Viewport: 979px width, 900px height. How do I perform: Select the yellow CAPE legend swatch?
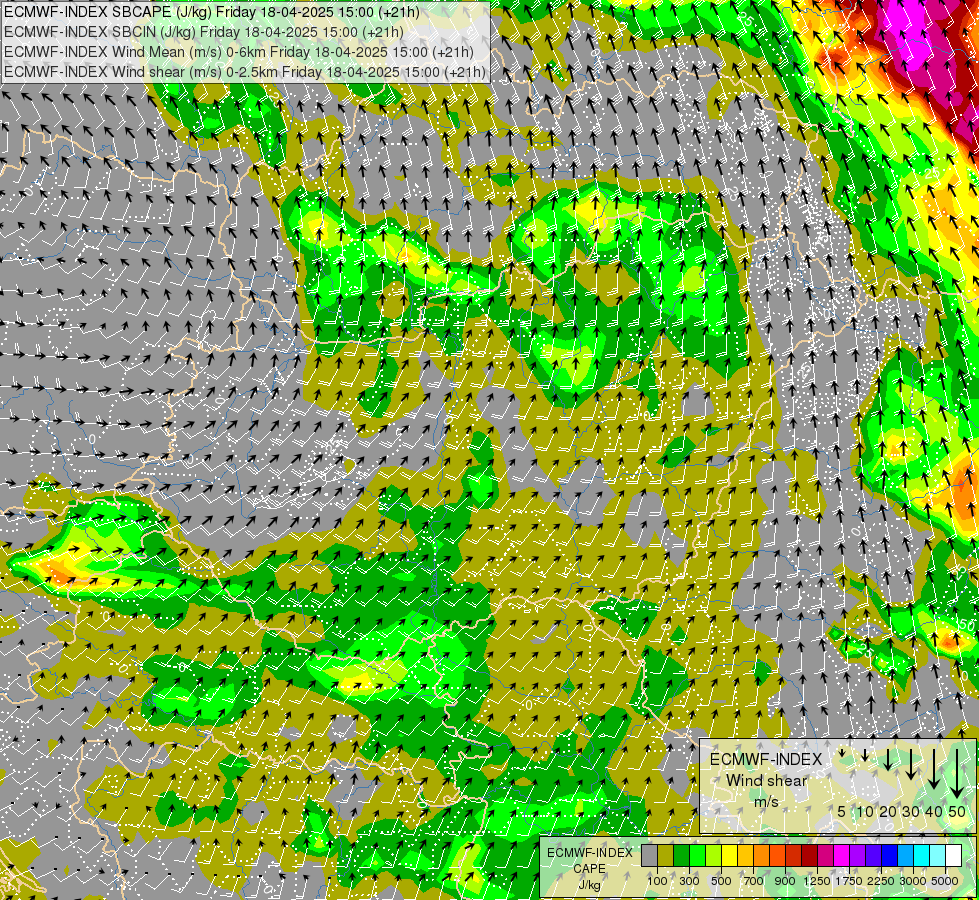(x=729, y=855)
